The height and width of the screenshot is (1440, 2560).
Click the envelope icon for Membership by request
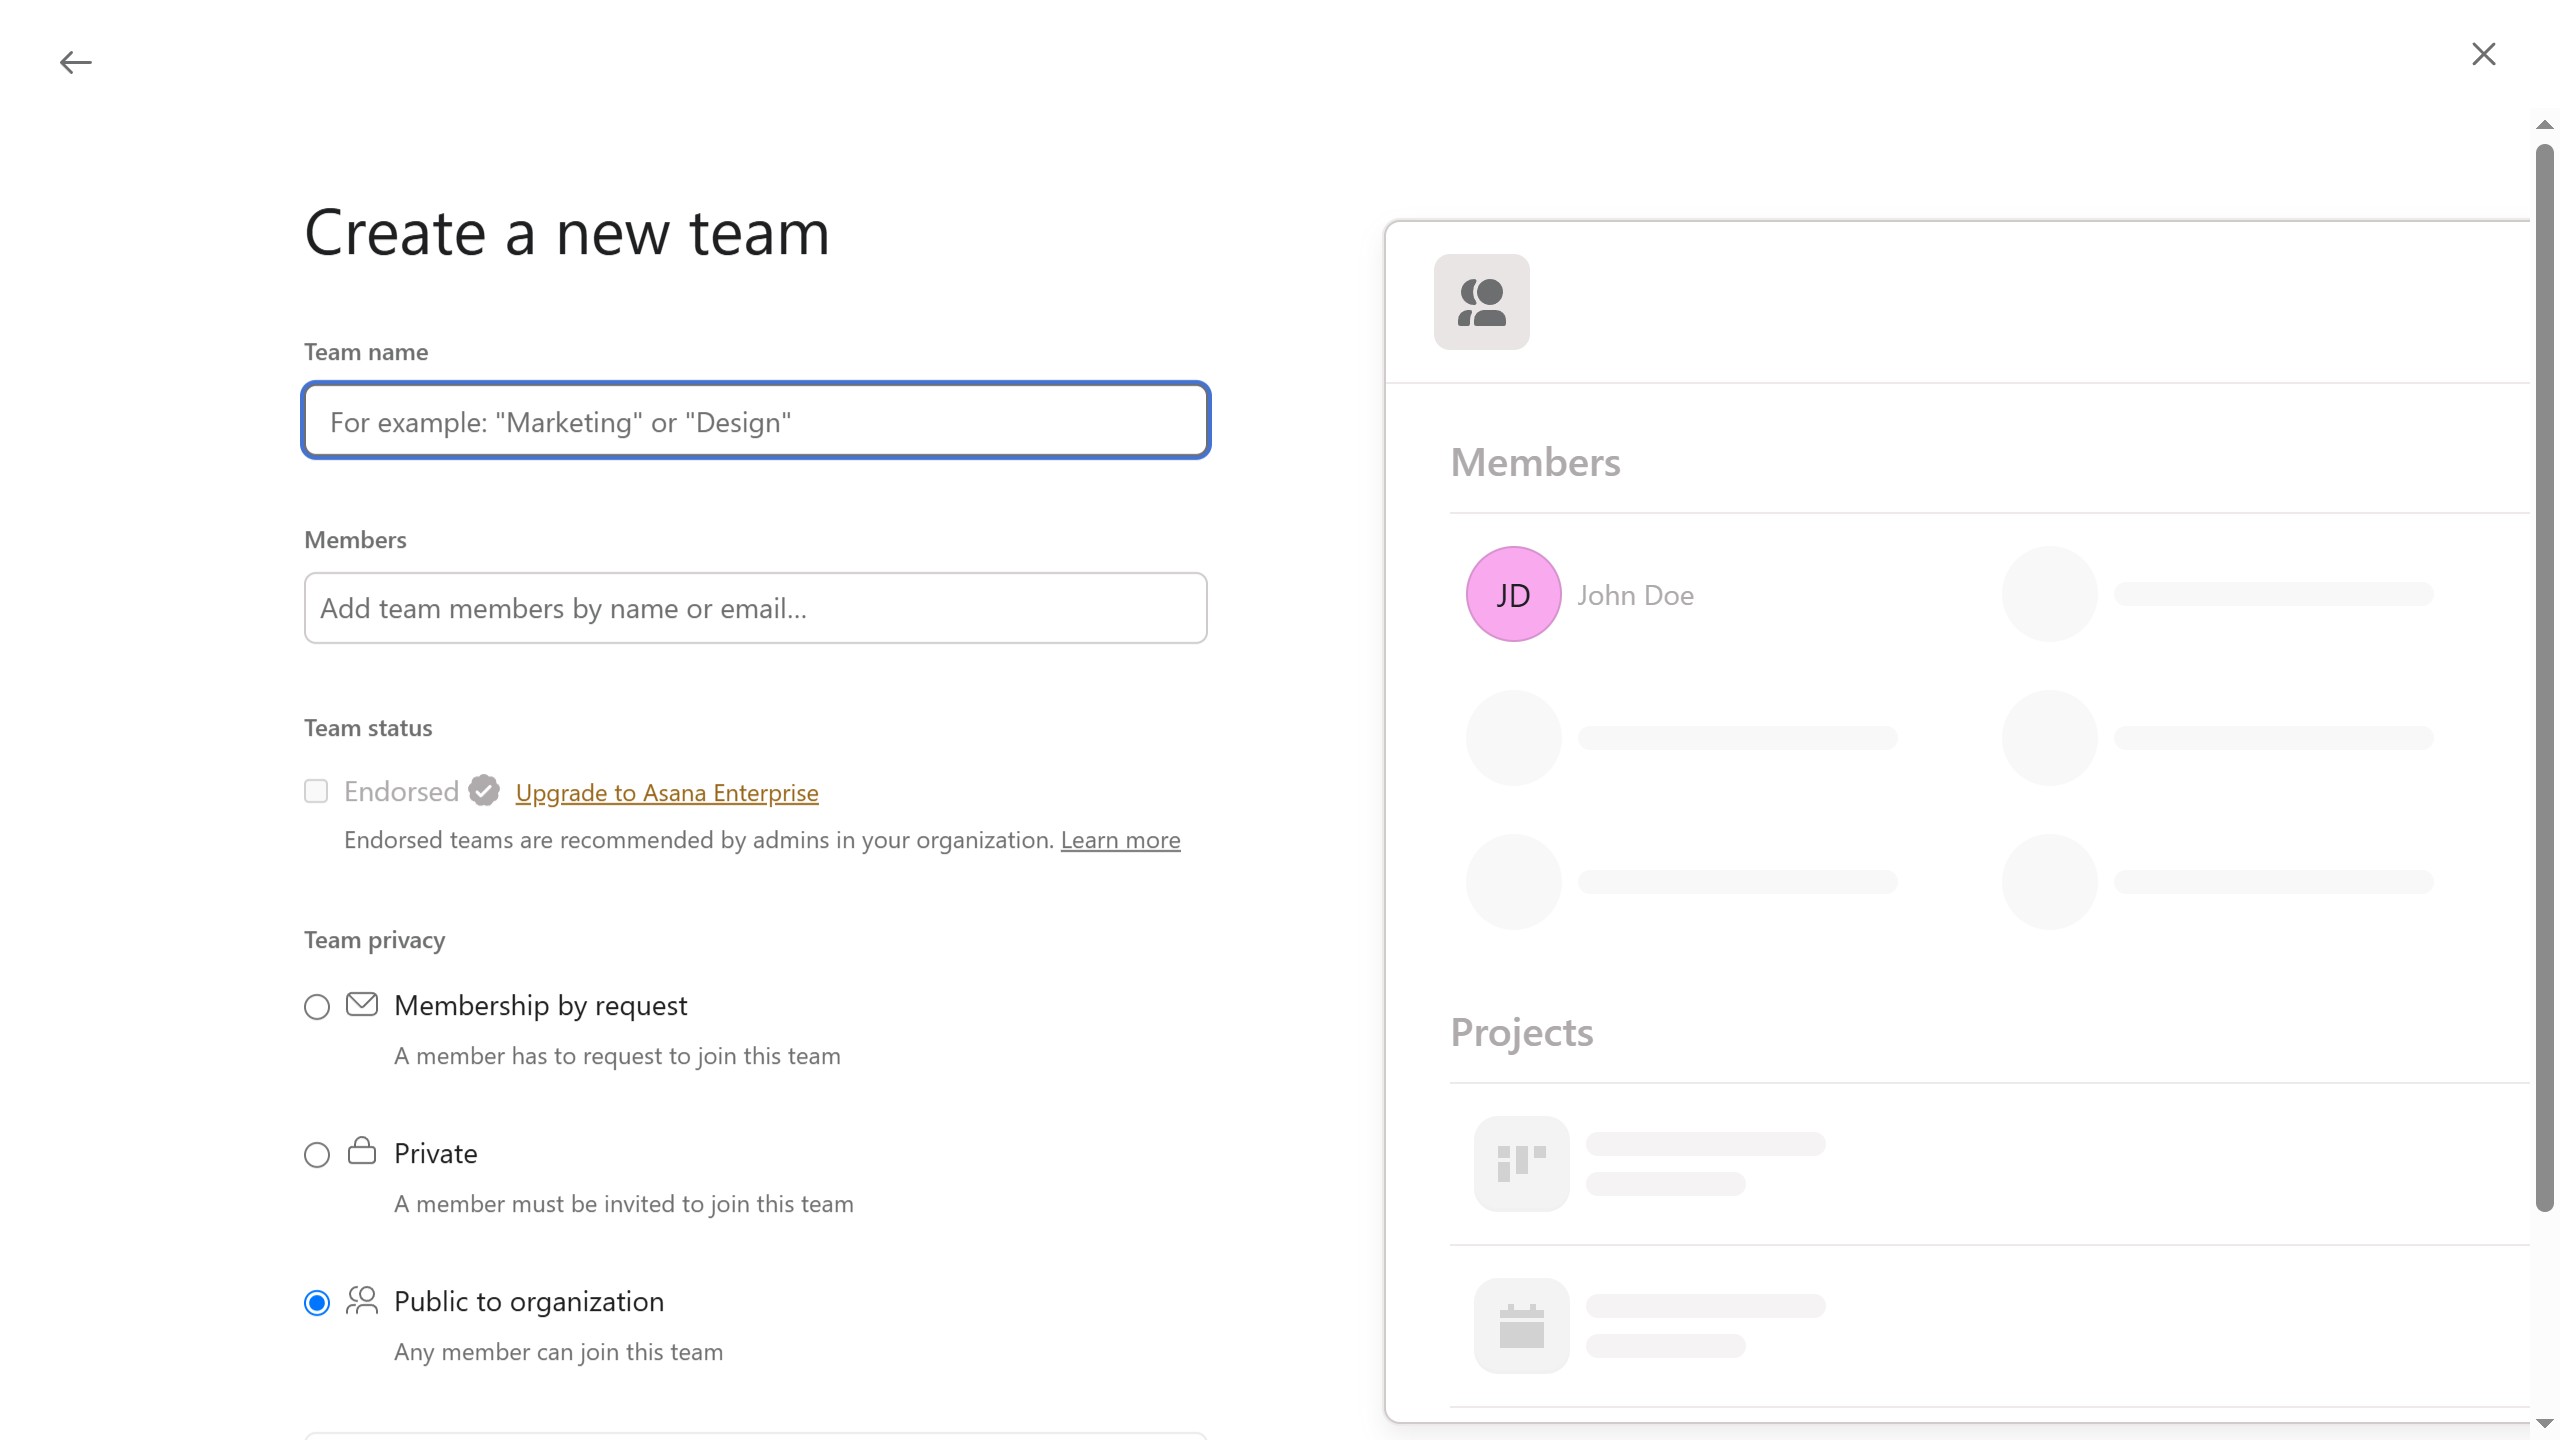(361, 1004)
